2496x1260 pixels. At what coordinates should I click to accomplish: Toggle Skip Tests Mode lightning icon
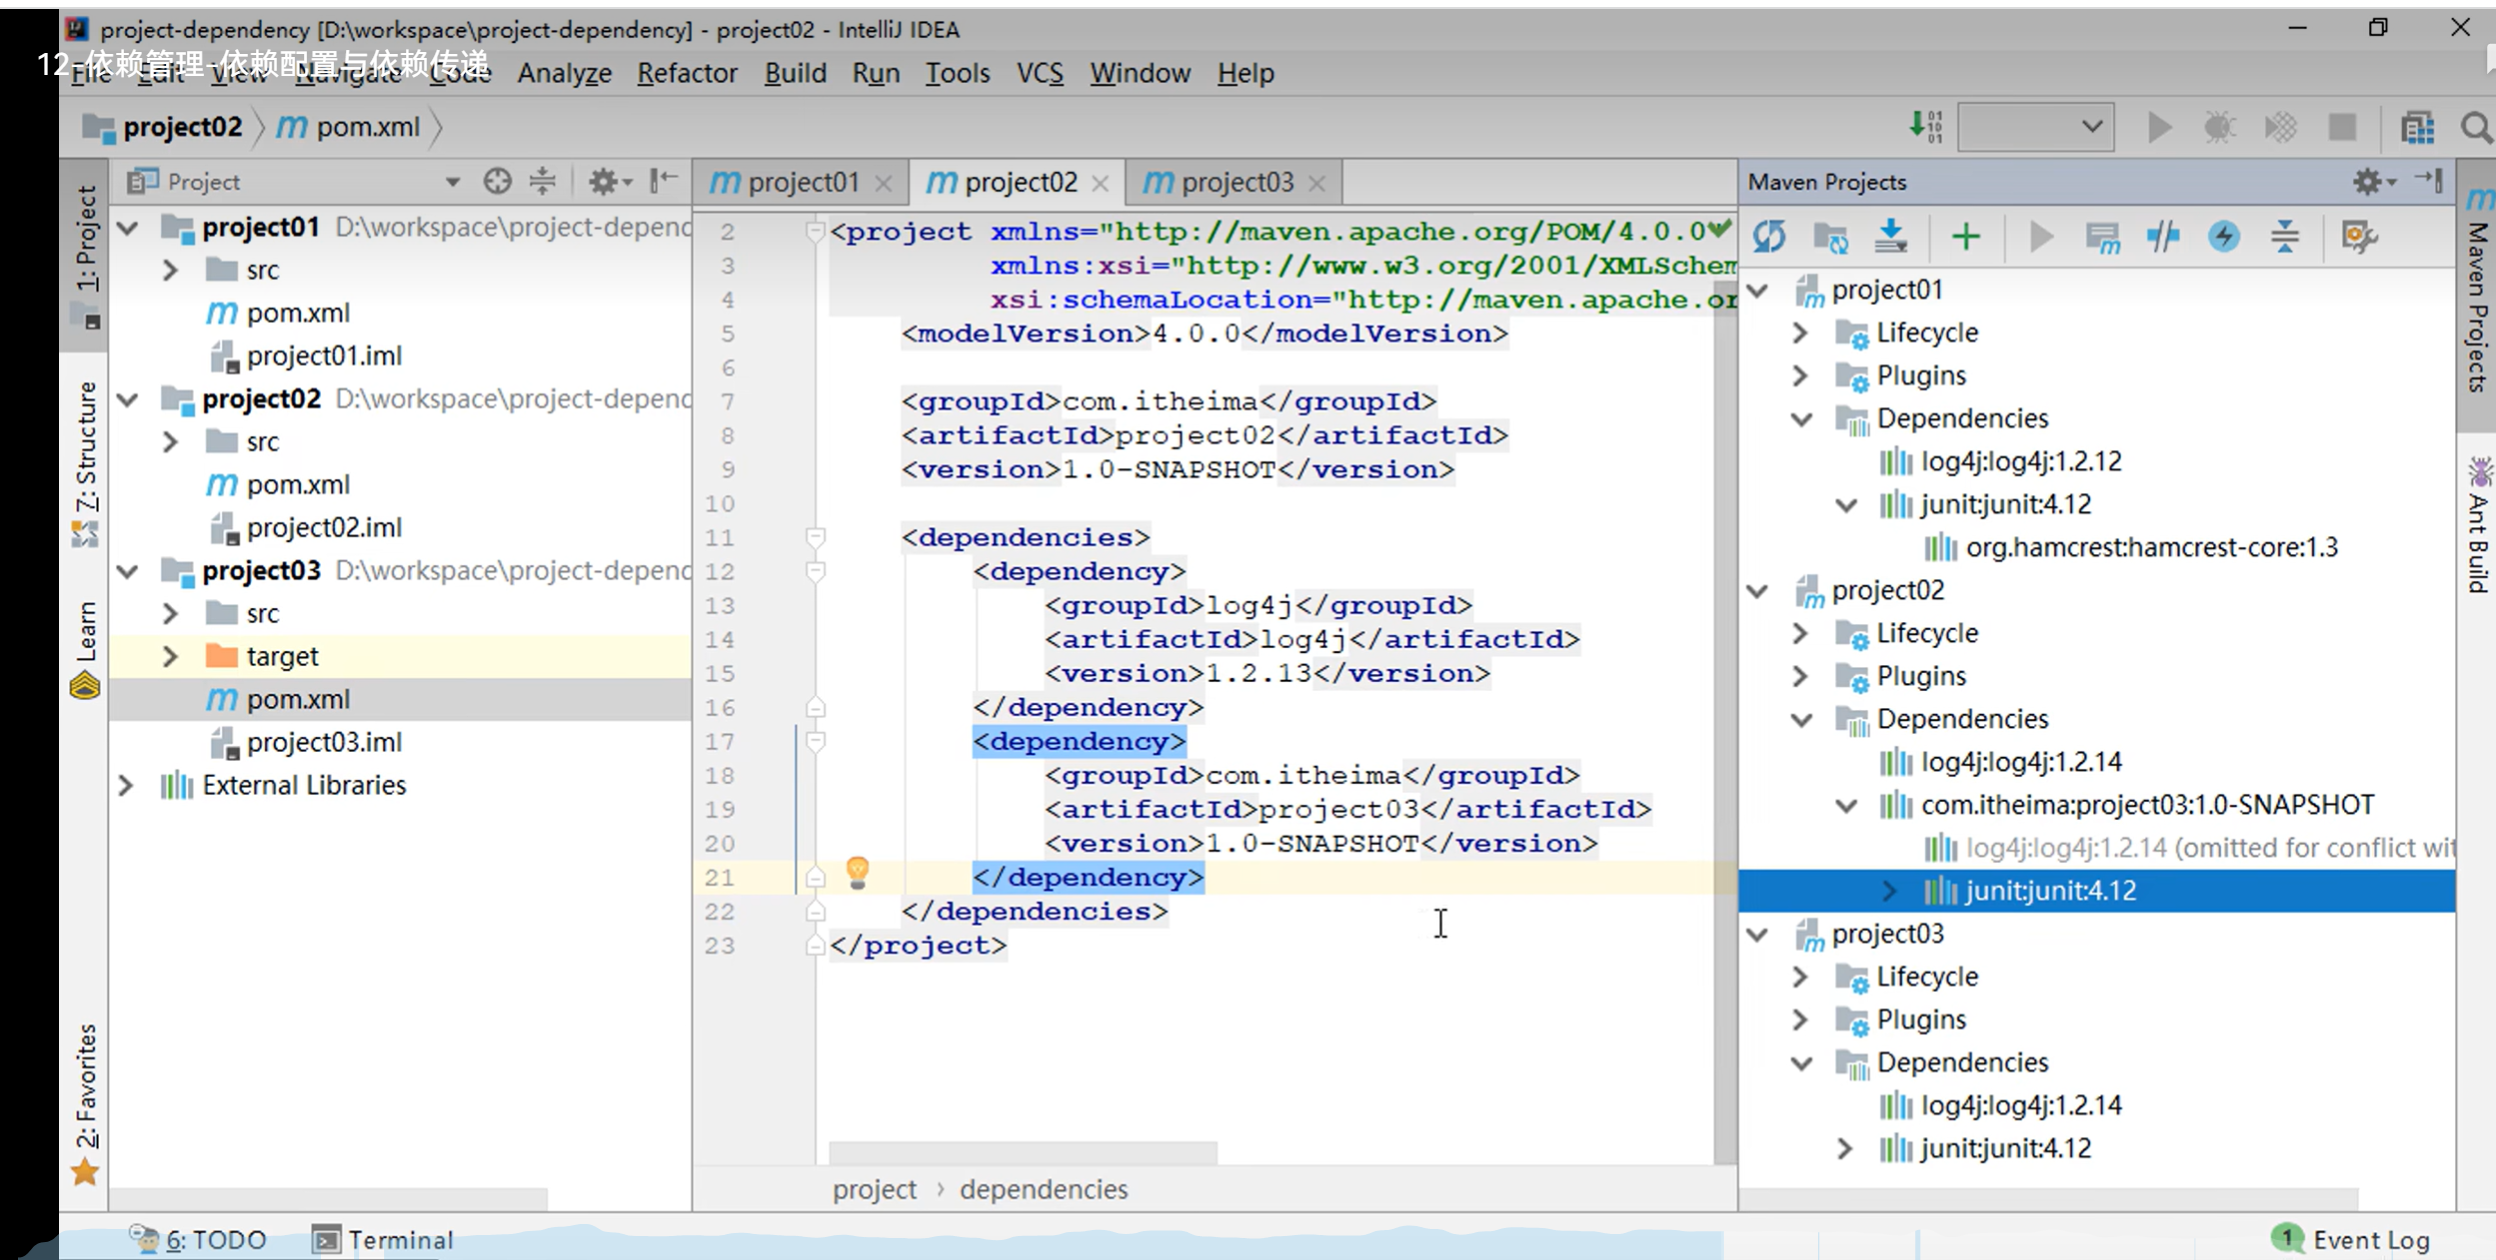coord(2224,237)
